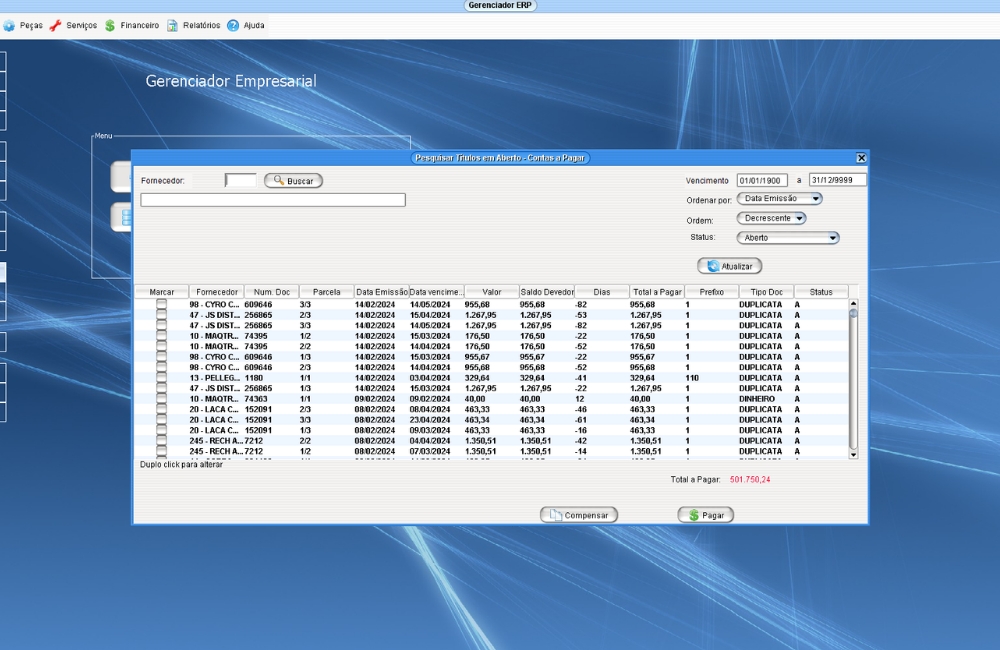This screenshot has height=650, width=1000.
Task: Open the Ajuda menu
Action: click(246, 26)
